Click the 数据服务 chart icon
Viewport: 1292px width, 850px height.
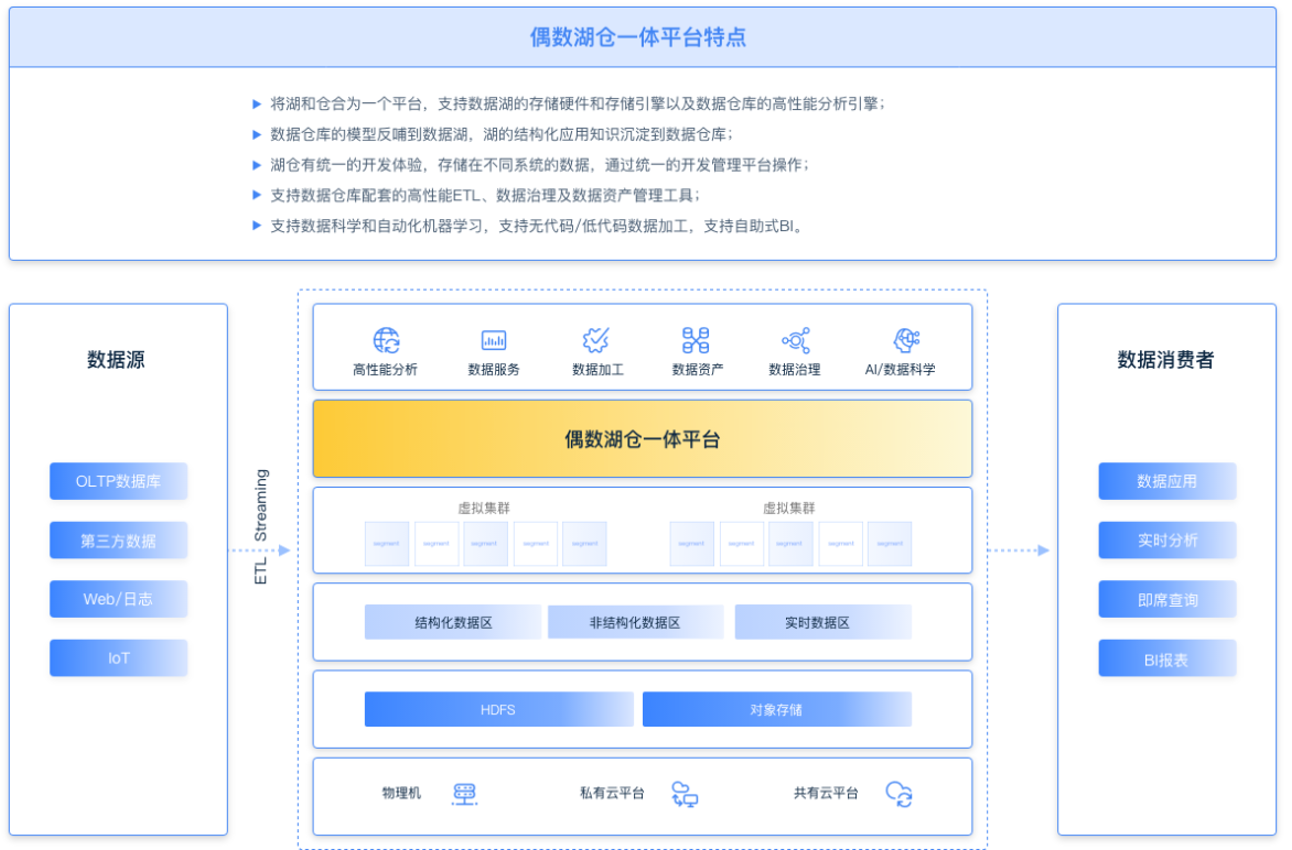[x=494, y=340]
